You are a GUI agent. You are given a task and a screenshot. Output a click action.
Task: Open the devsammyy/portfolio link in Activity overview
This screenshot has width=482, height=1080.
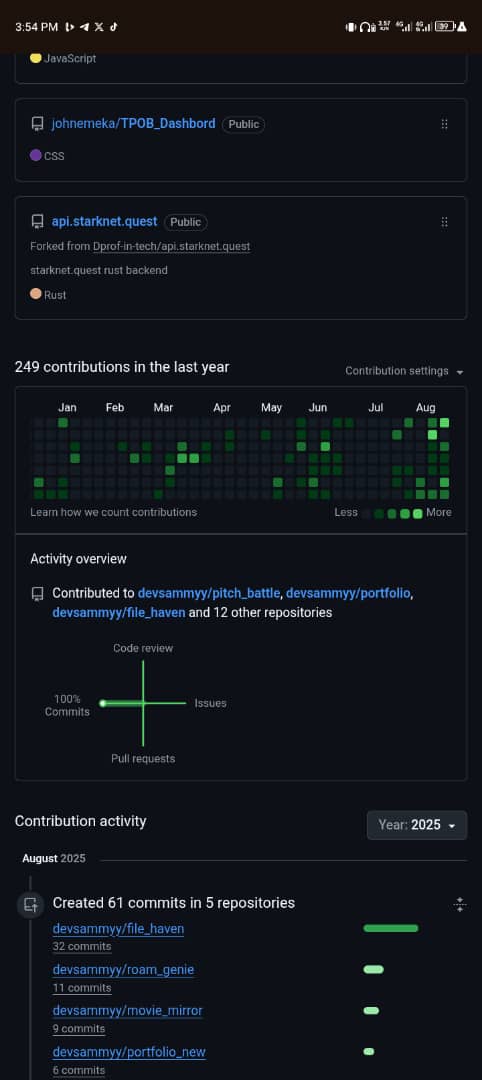348,593
